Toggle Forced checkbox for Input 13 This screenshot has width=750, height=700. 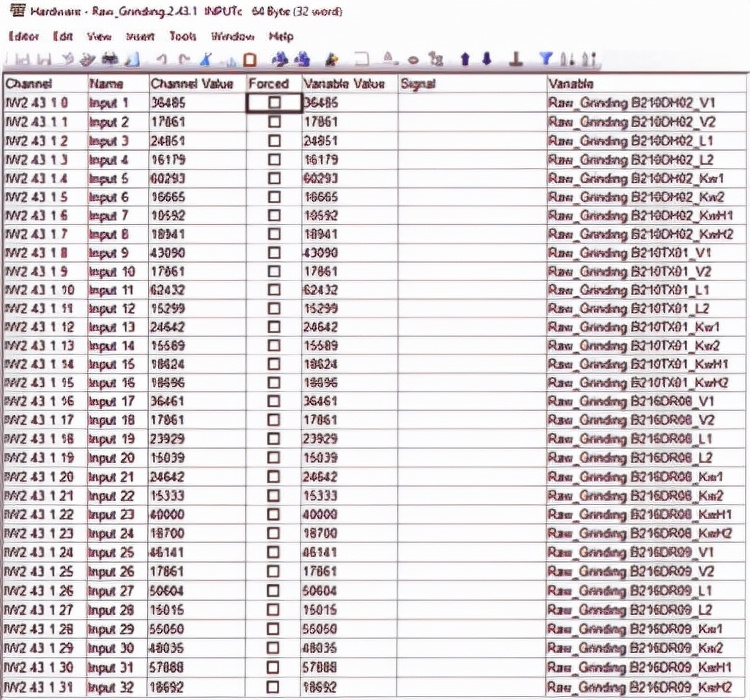point(274,327)
